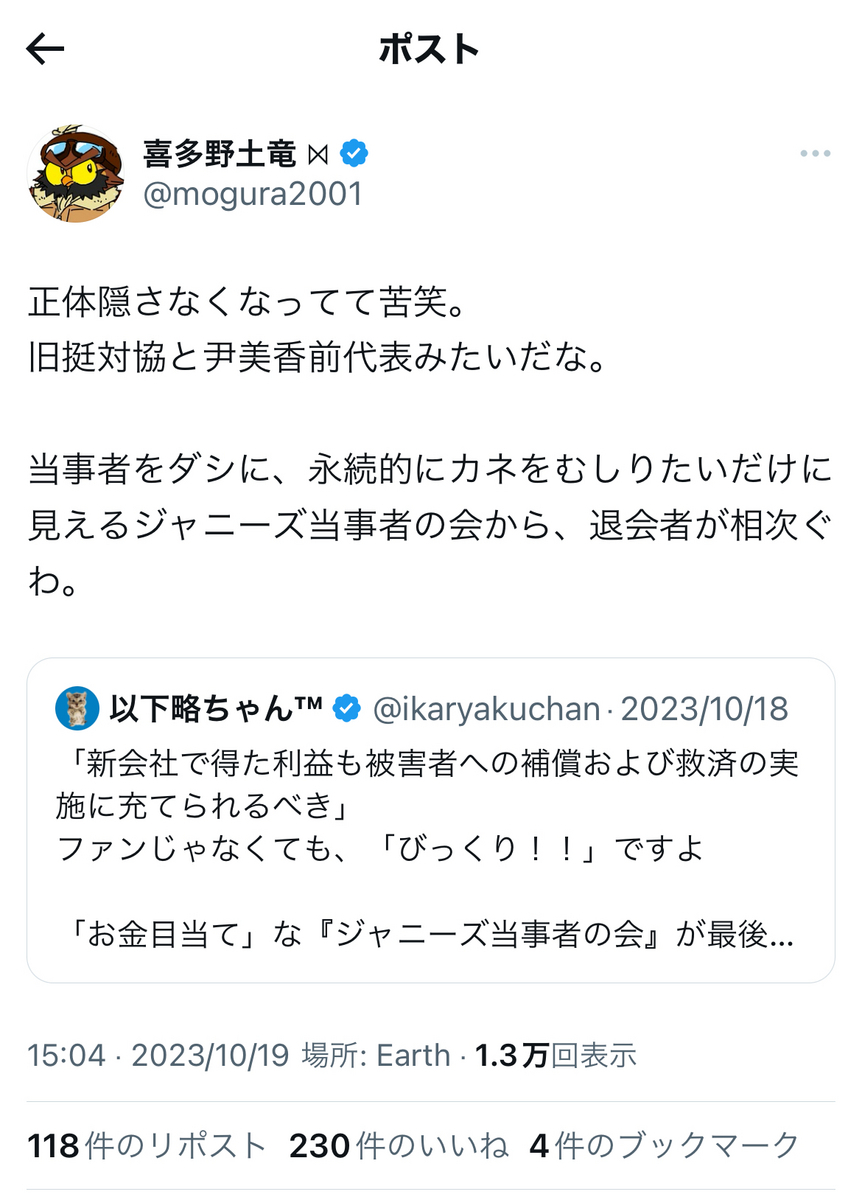The height and width of the screenshot is (1200, 862).
Task: Tap the ポスト header title
Action: click(430, 49)
